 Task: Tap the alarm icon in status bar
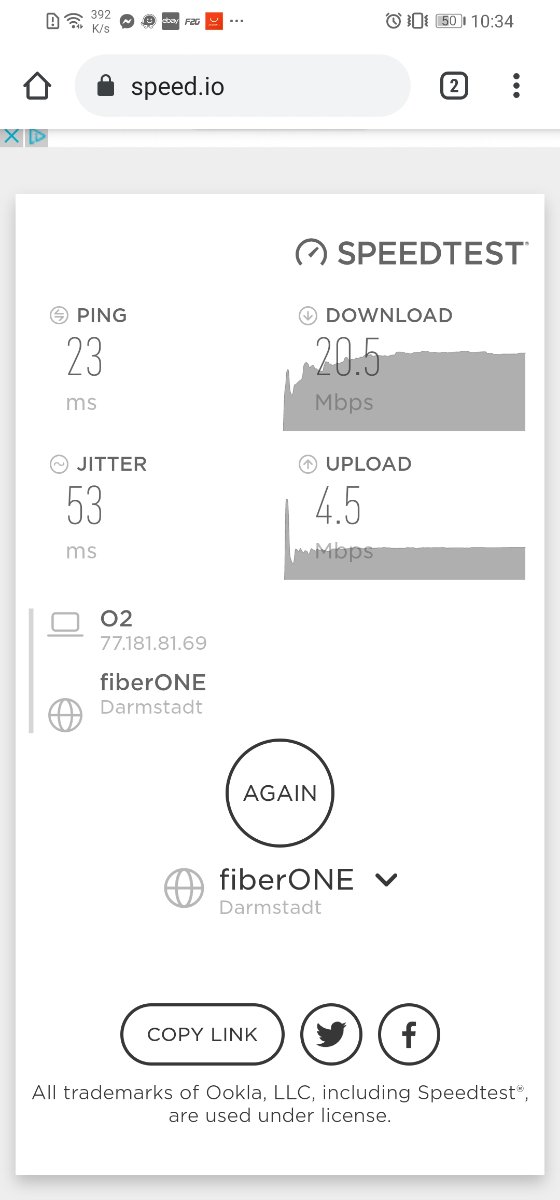point(393,20)
